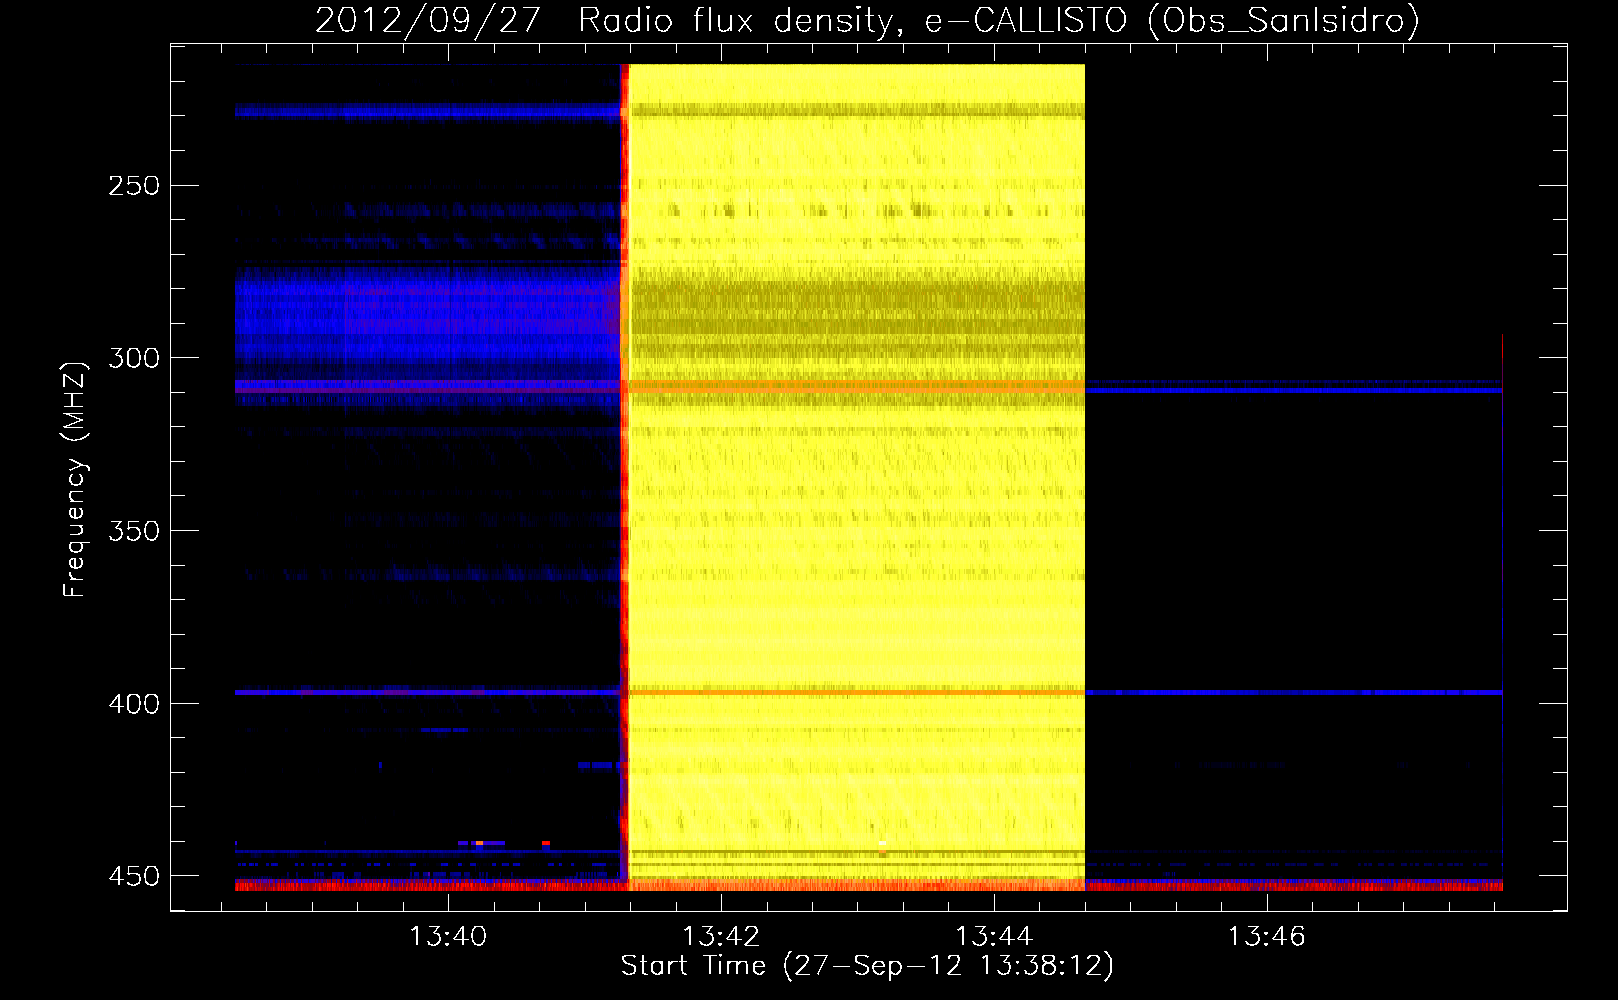Click the 450 frequency tick label
Viewport: 1618px width, 1000px height.
pyautogui.click(x=134, y=876)
